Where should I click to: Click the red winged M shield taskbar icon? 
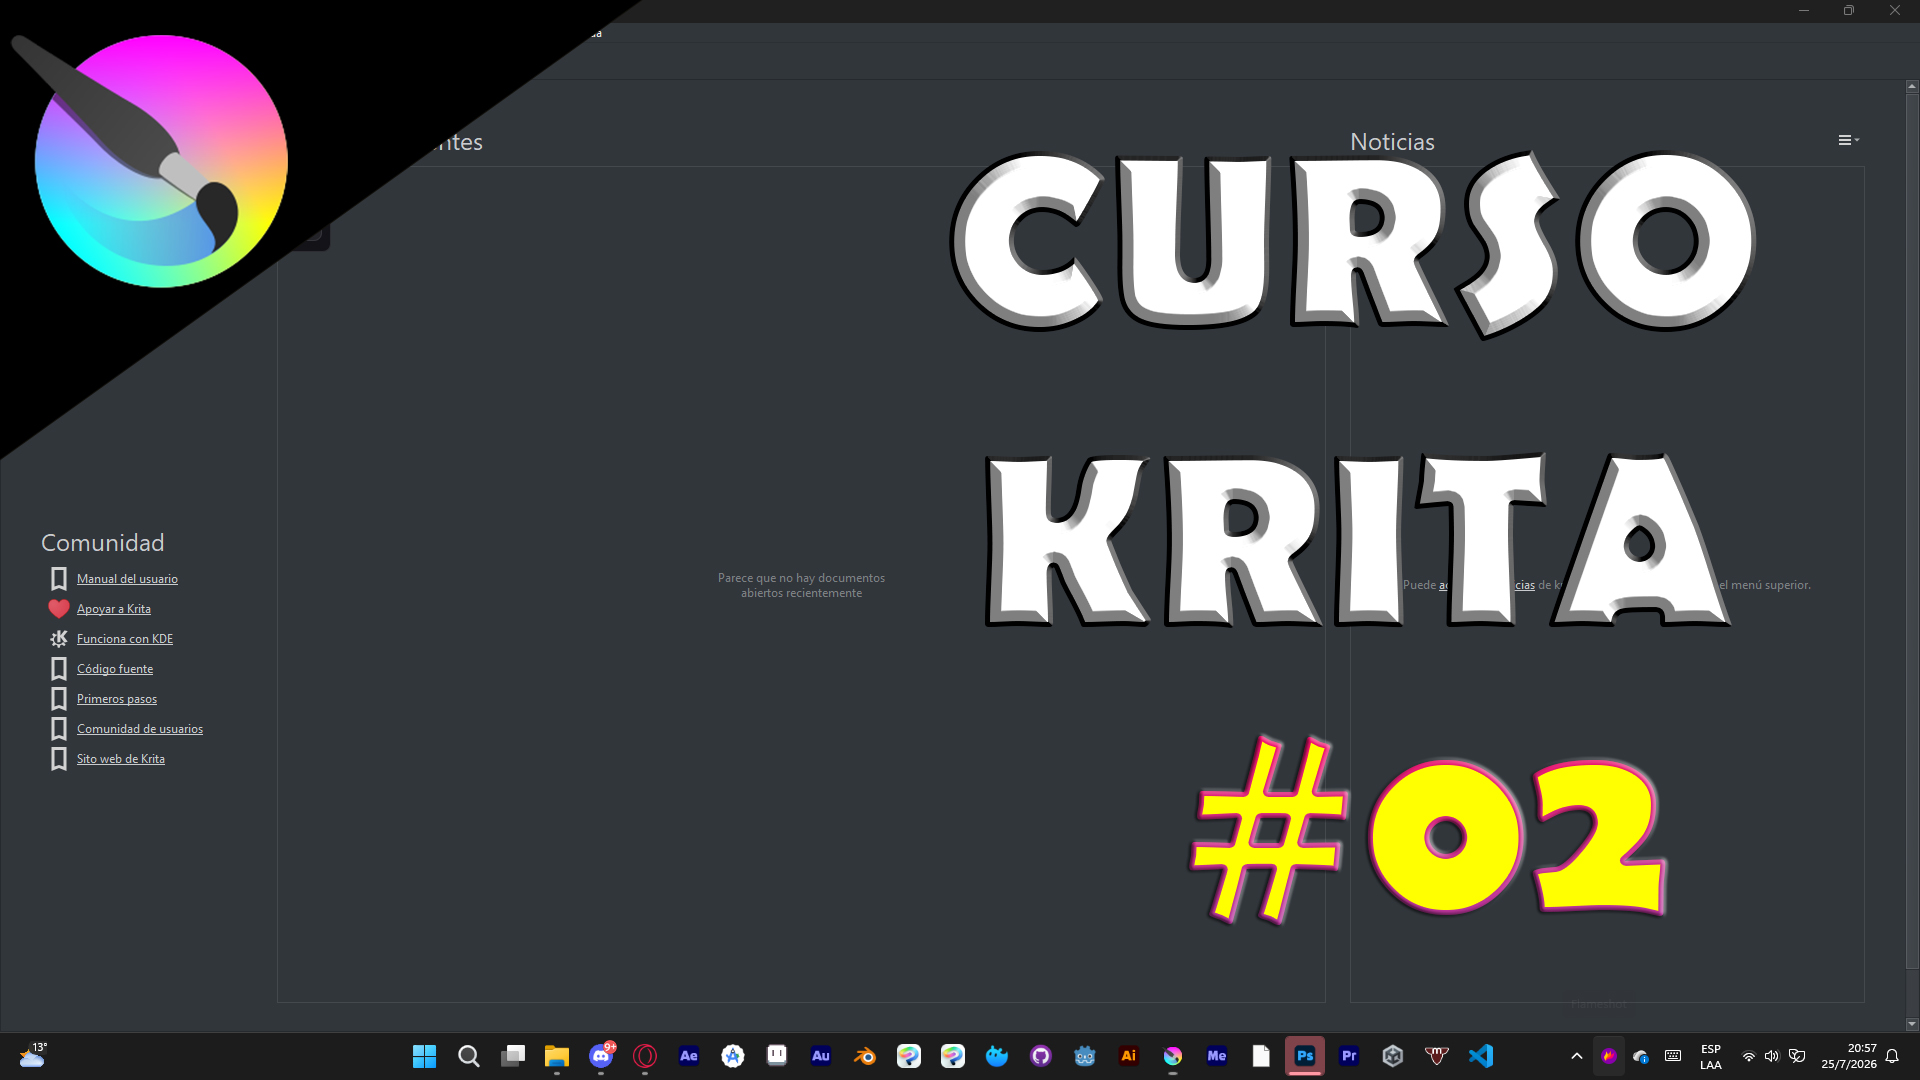[1437, 1056]
